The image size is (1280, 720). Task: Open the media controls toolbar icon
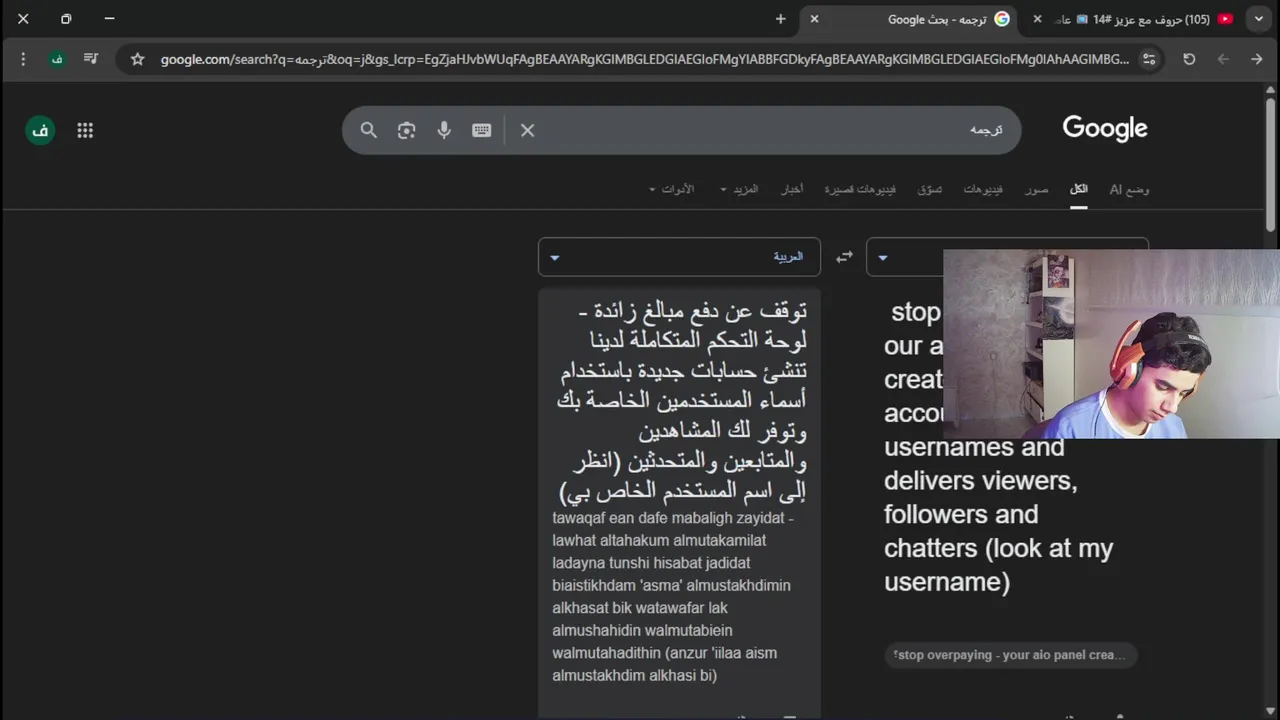click(91, 59)
